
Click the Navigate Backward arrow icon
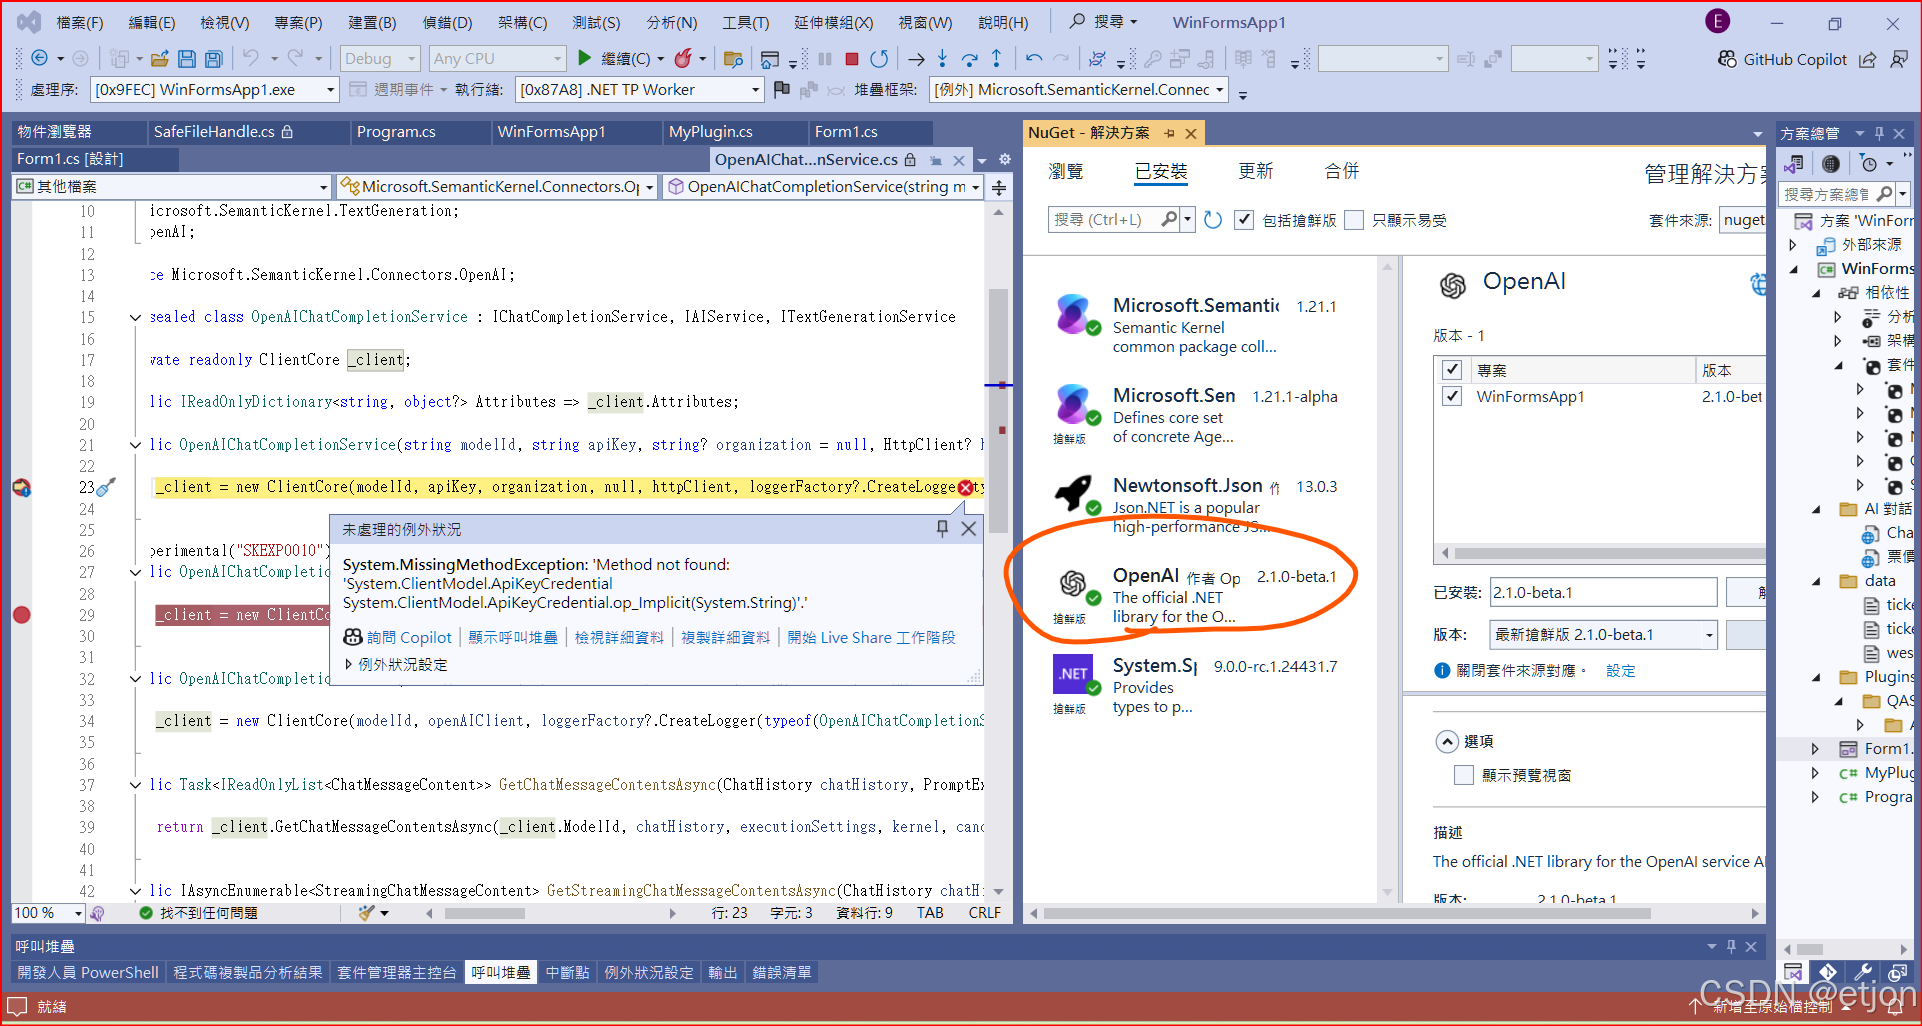pyautogui.click(x=39, y=59)
